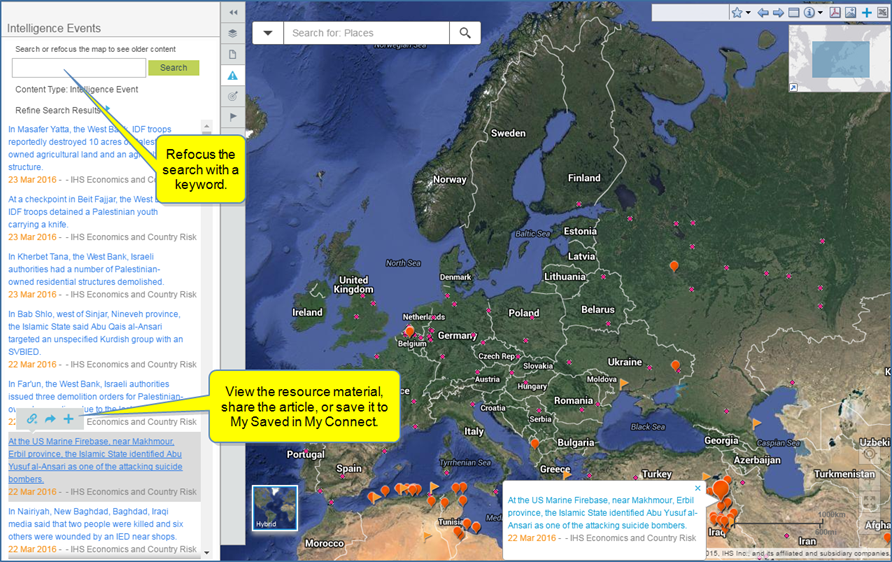Go back using the left arrow in toolbar
The width and height of the screenshot is (892, 562).
(763, 13)
